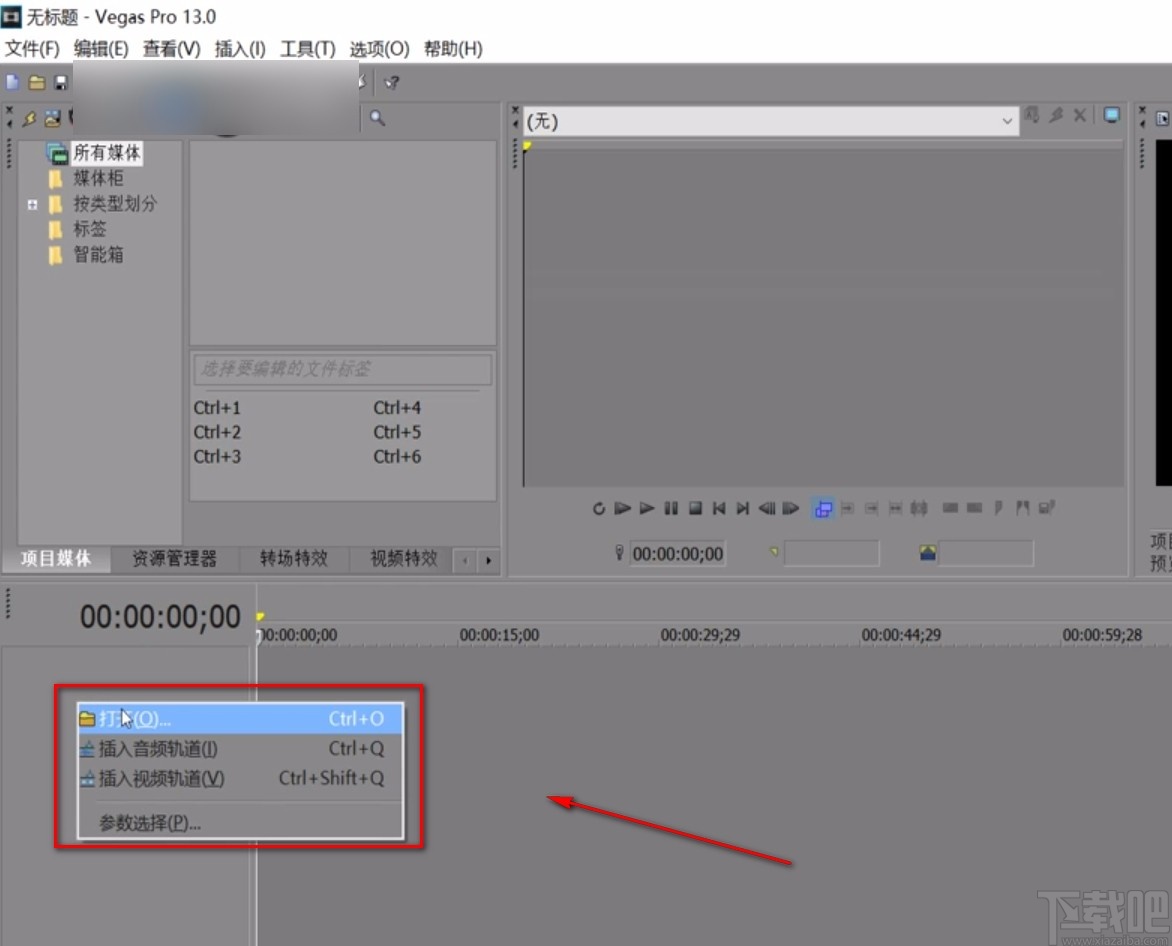
Task: Choose 插入音频轨道(I) in context menu
Action: [241, 749]
